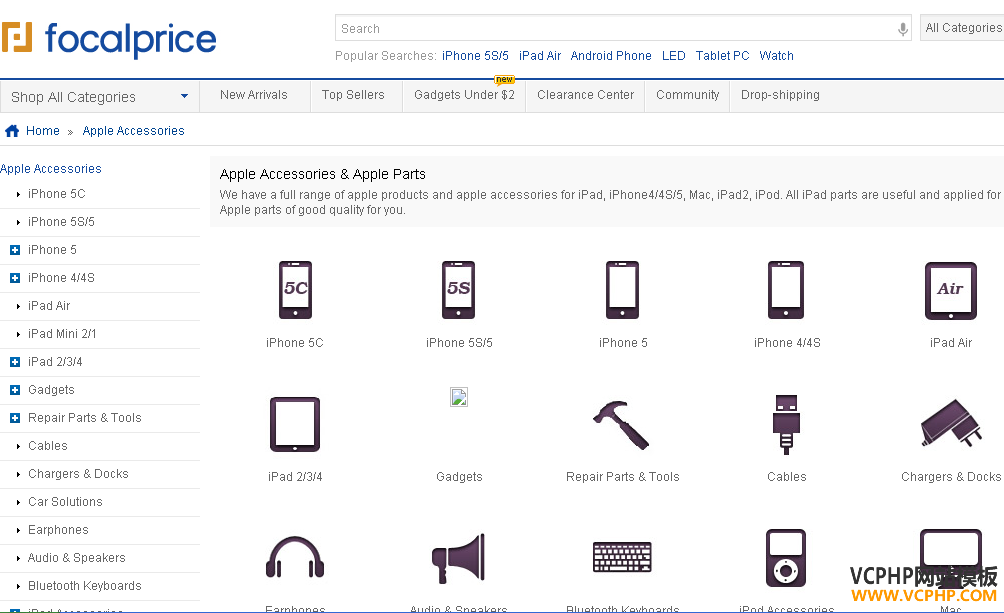
Task: Expand the iPhone 5 sidebar category
Action: pyautogui.click(x=15, y=250)
